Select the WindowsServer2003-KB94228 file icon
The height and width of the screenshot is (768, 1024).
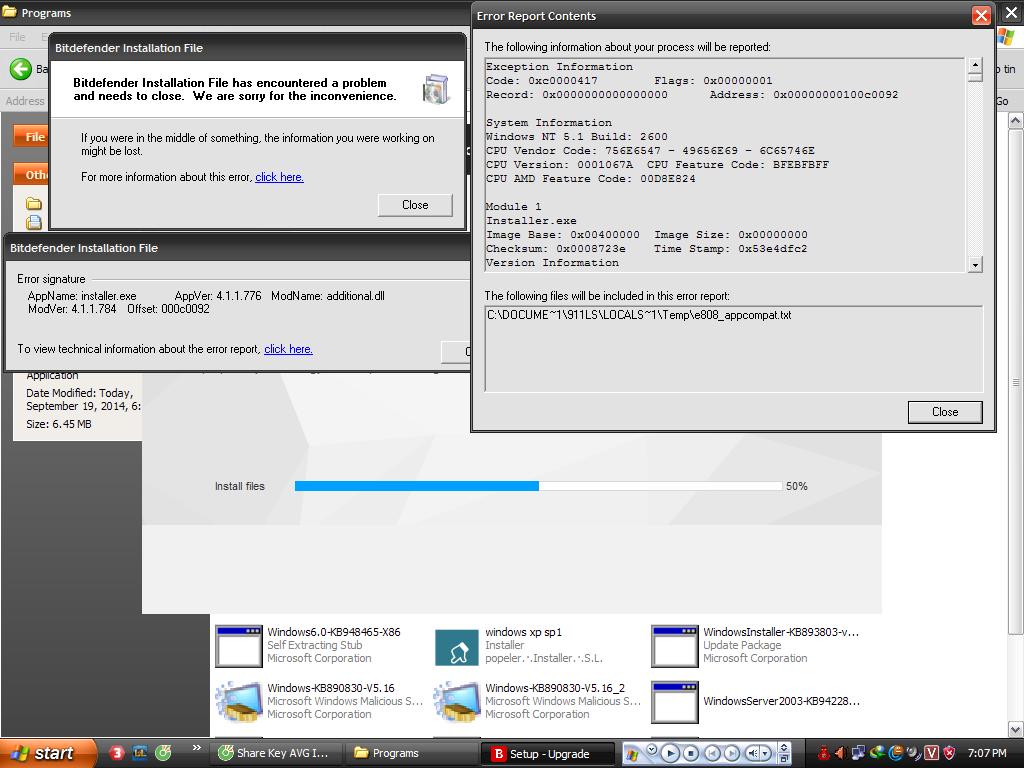click(x=675, y=702)
